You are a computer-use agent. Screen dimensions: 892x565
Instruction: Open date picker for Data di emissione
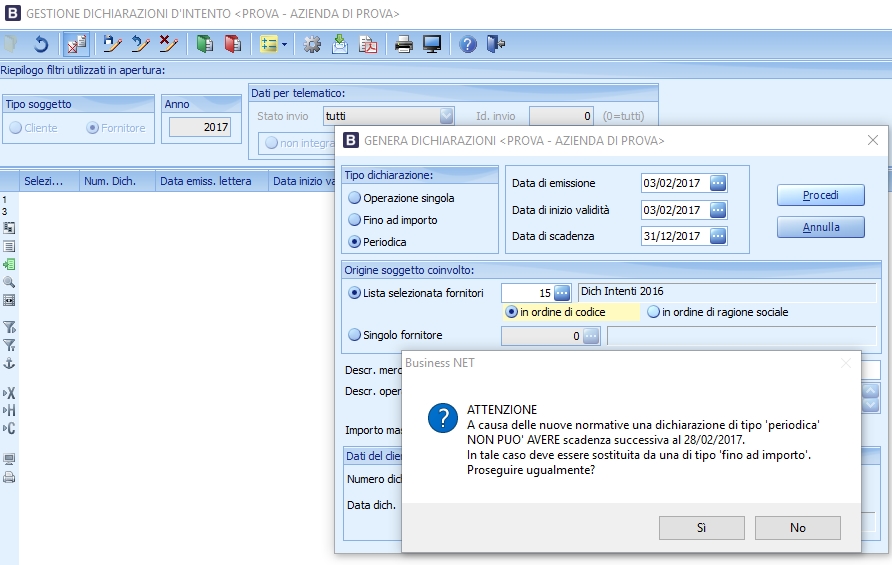pyautogui.click(x=717, y=183)
